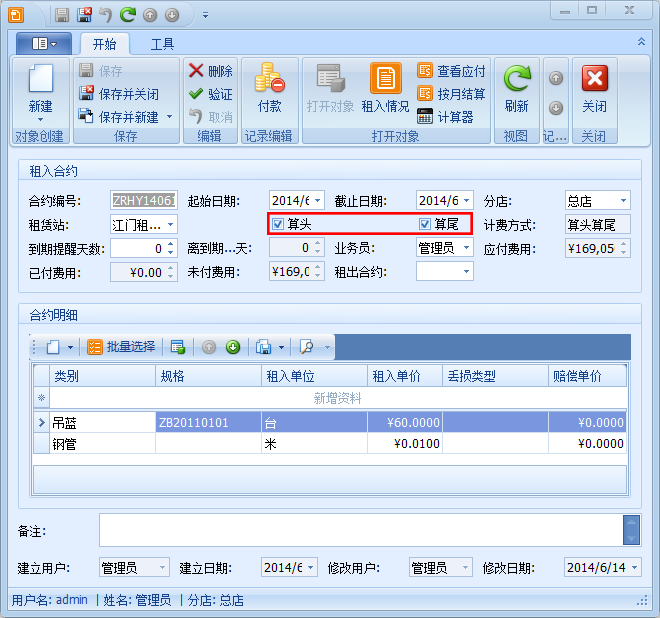Click the large 刷新 refresh button
Viewport: 660px width, 618px height.
click(516, 89)
